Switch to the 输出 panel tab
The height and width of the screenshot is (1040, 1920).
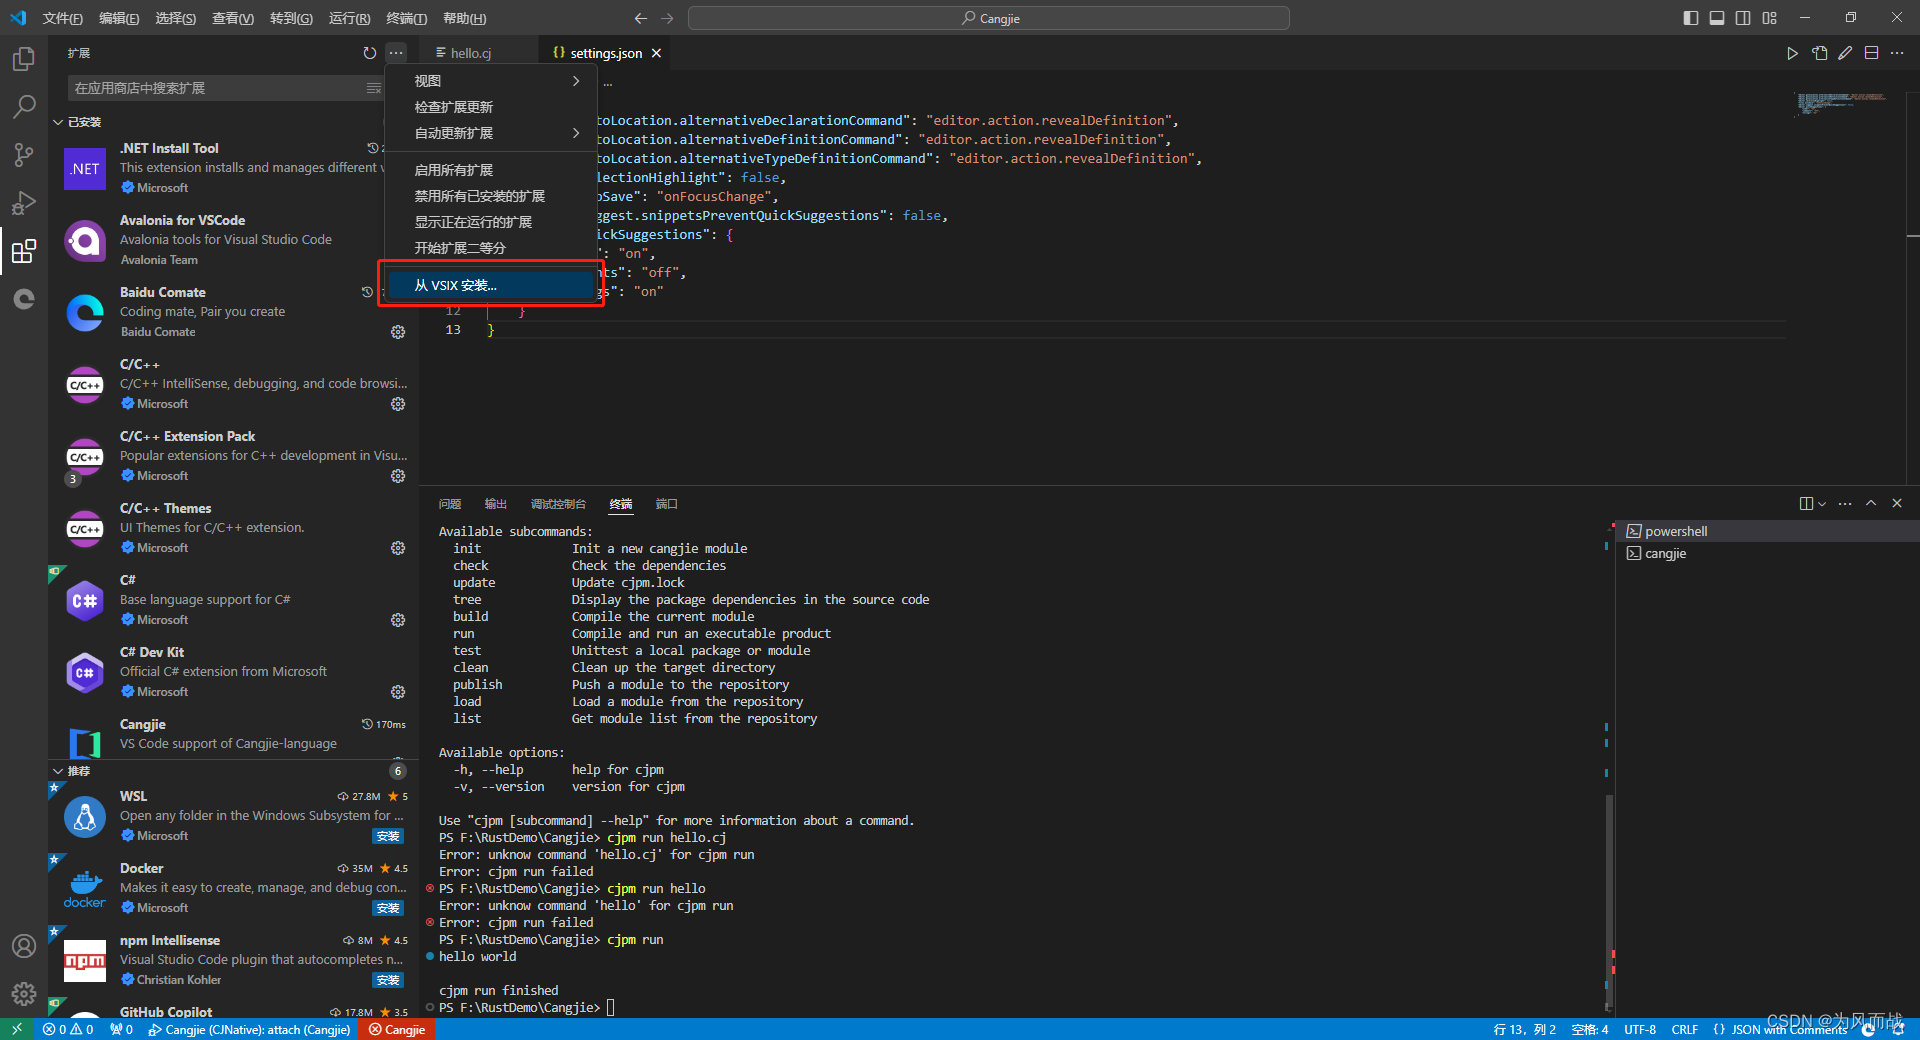click(x=496, y=504)
